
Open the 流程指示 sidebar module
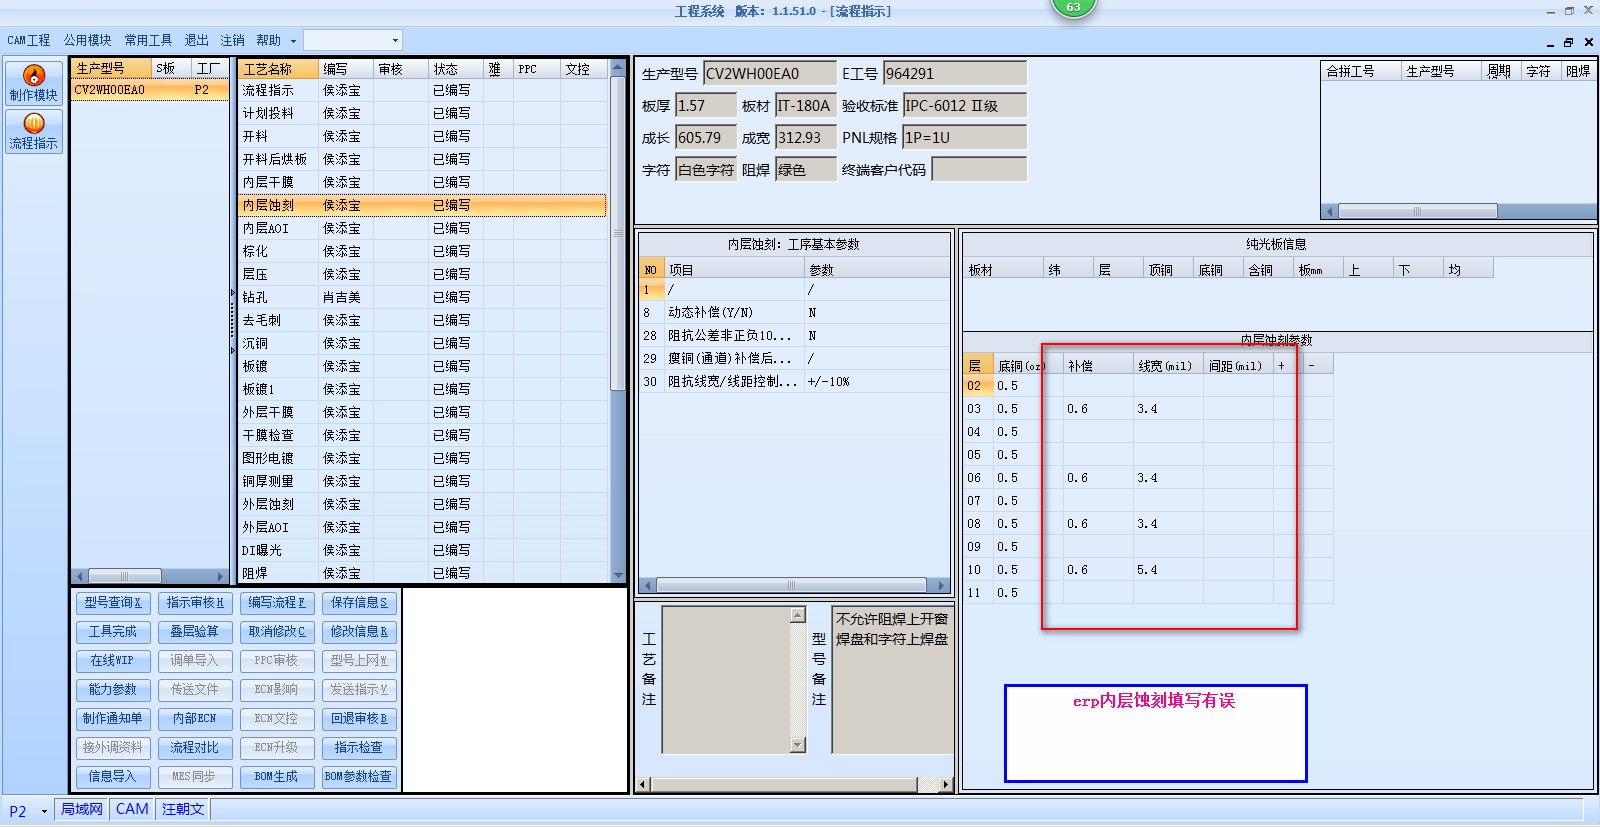click(34, 131)
